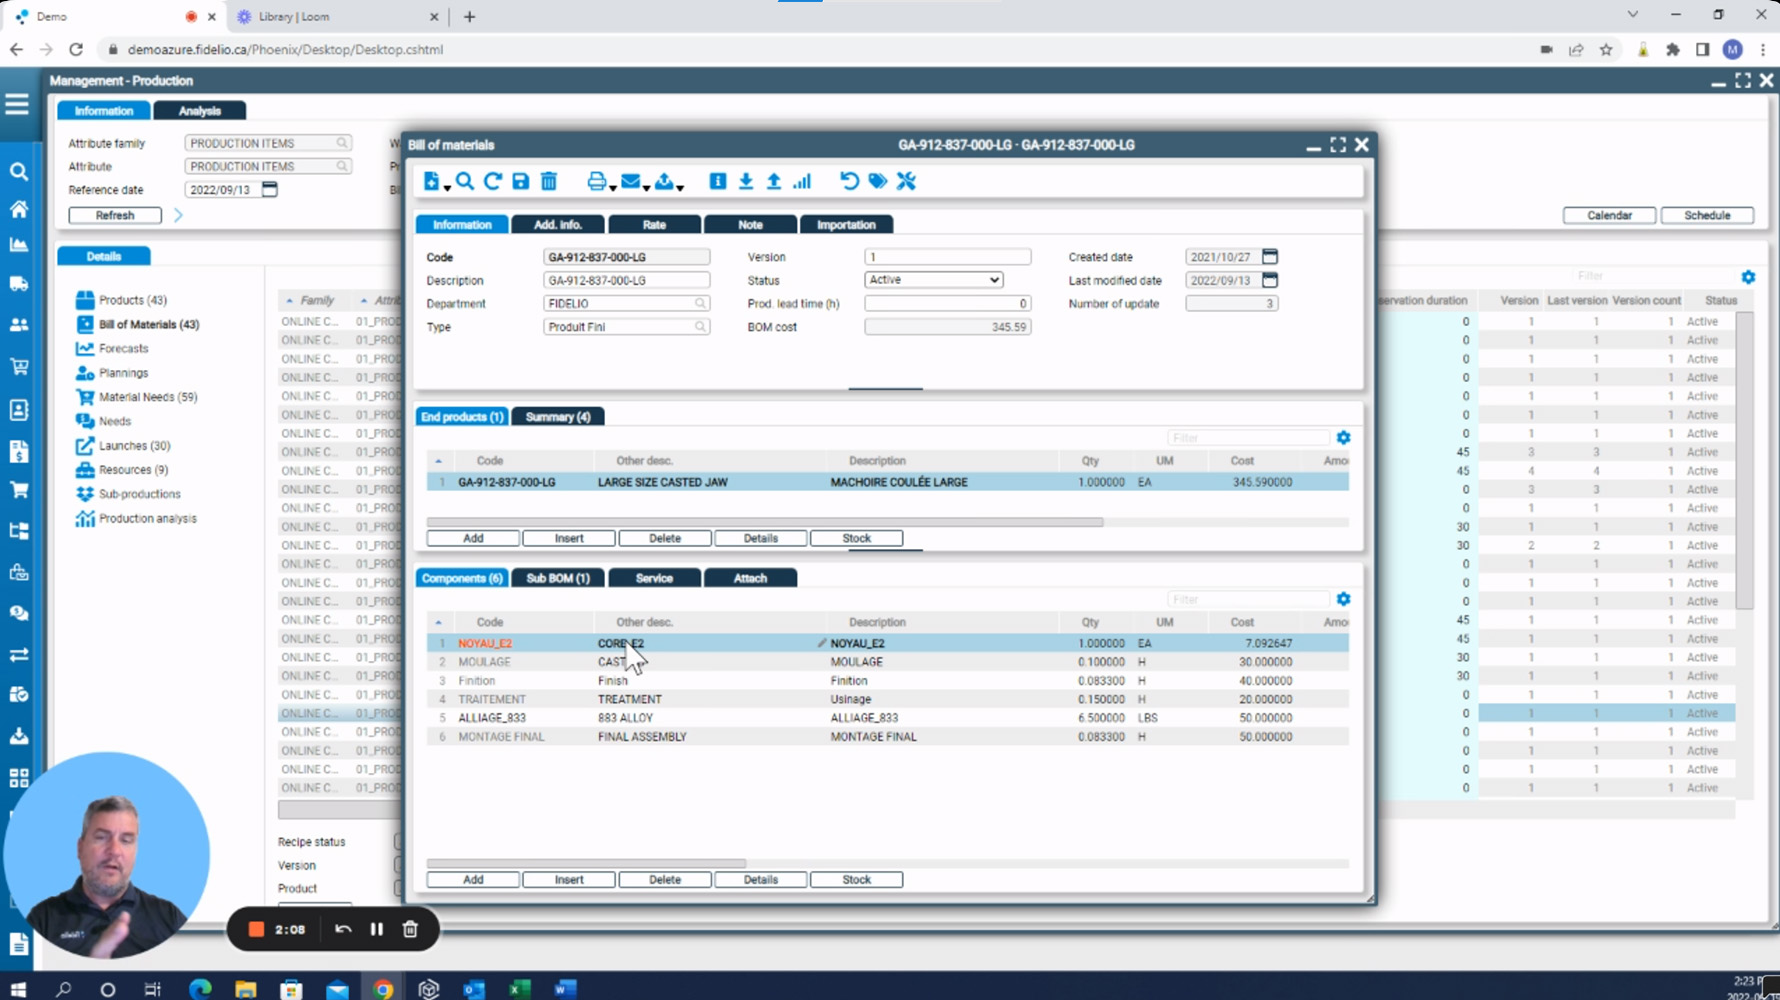
Task: Click the info icon in BOM toolbar
Action: [718, 181]
